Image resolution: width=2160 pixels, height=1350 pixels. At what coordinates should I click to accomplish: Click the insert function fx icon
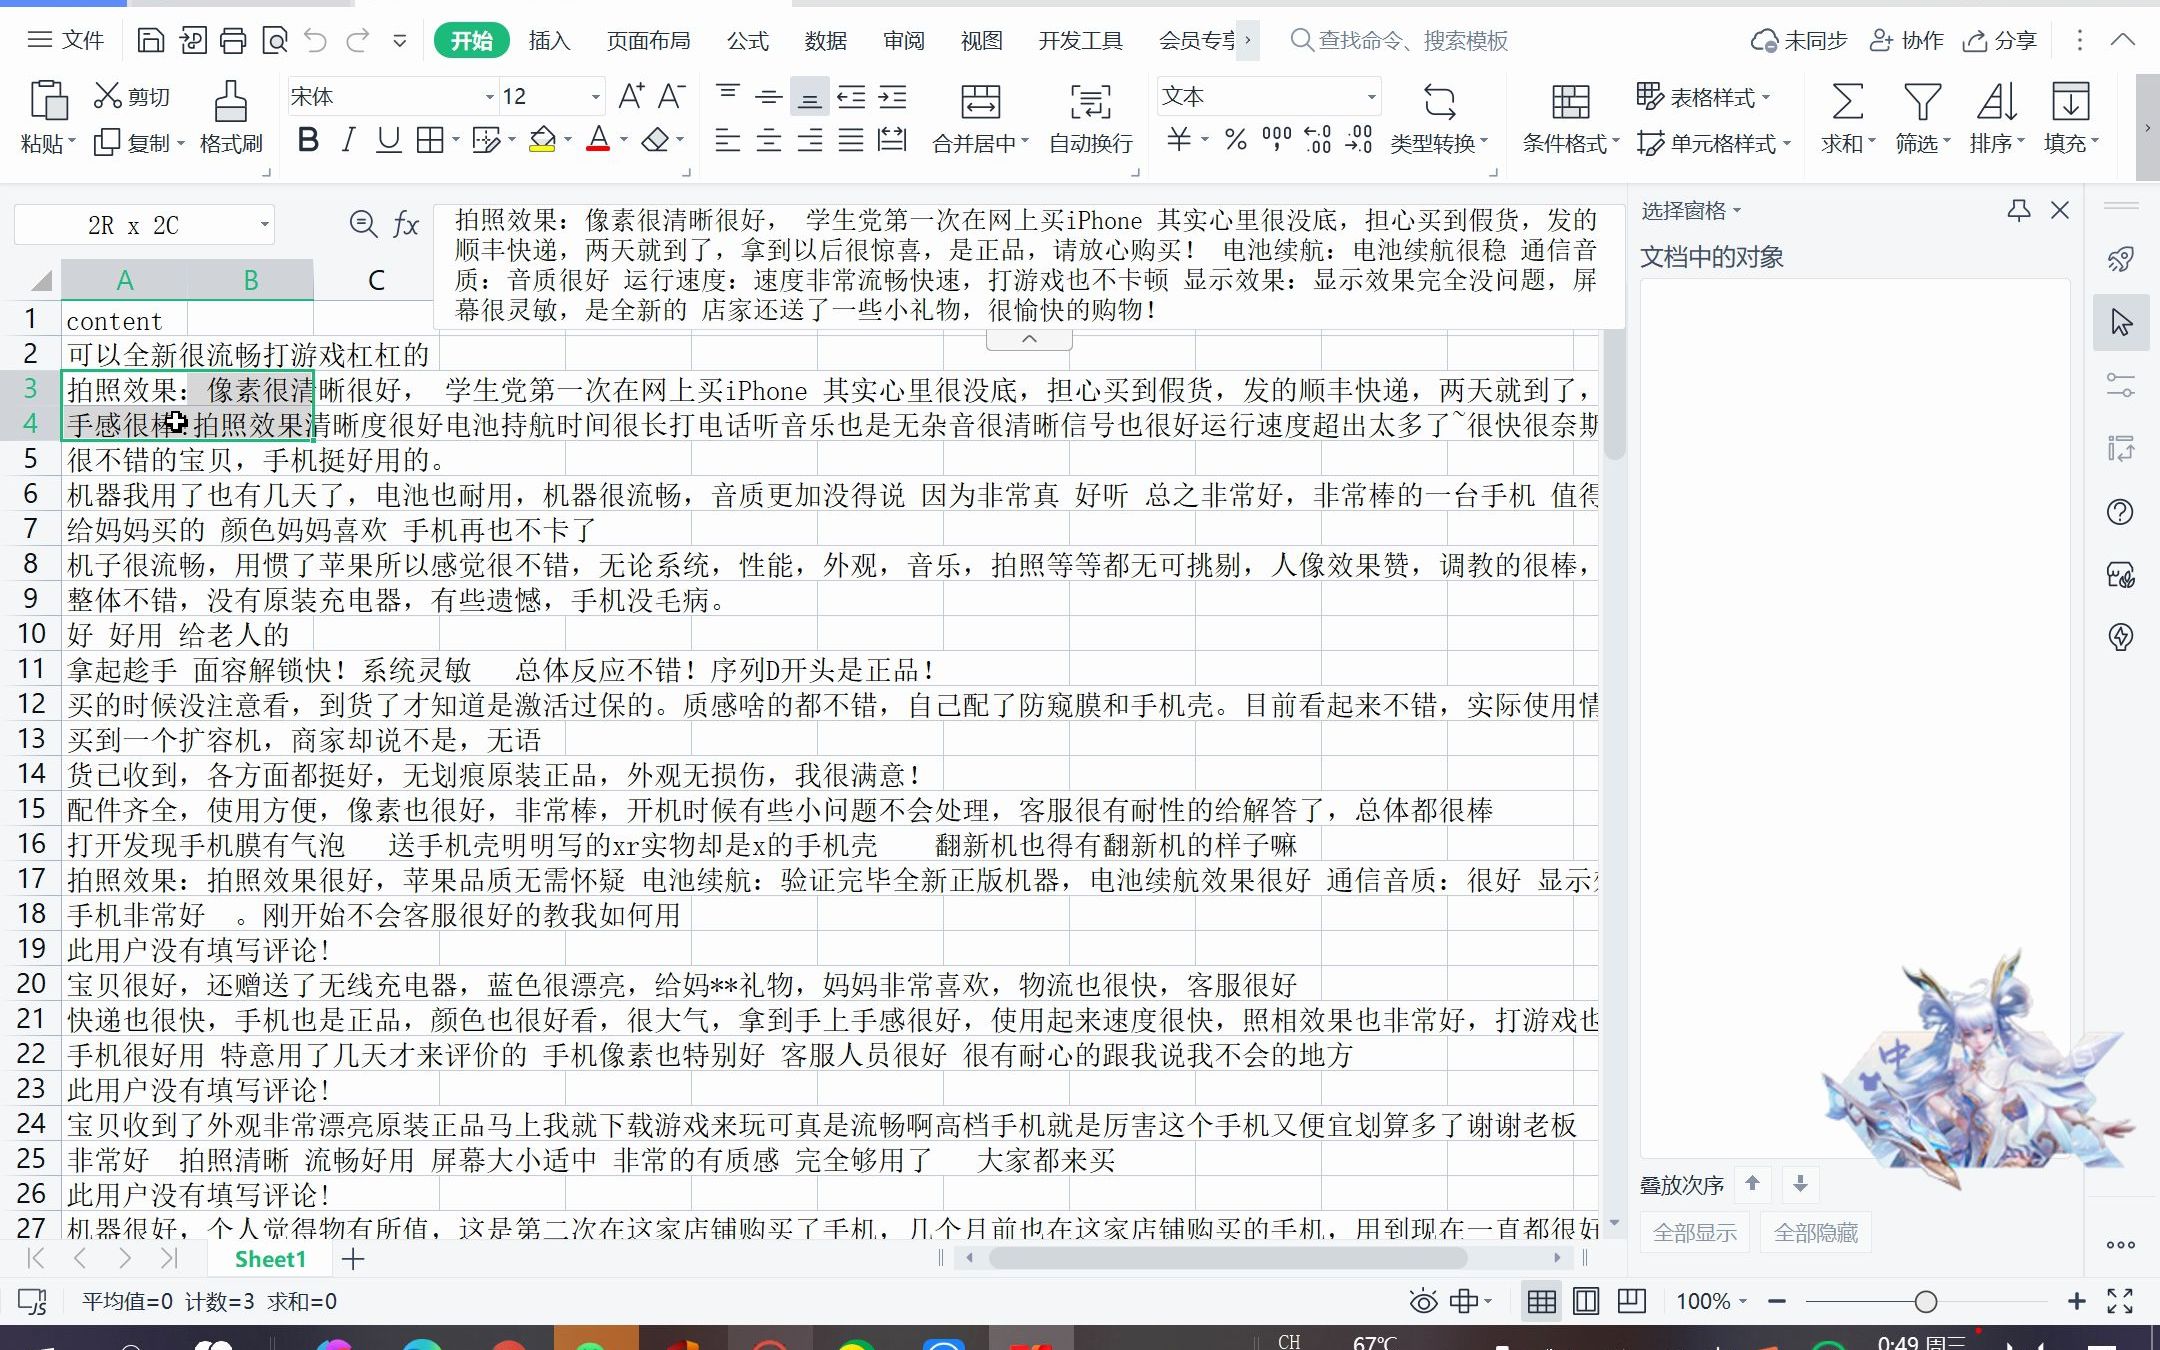405,224
